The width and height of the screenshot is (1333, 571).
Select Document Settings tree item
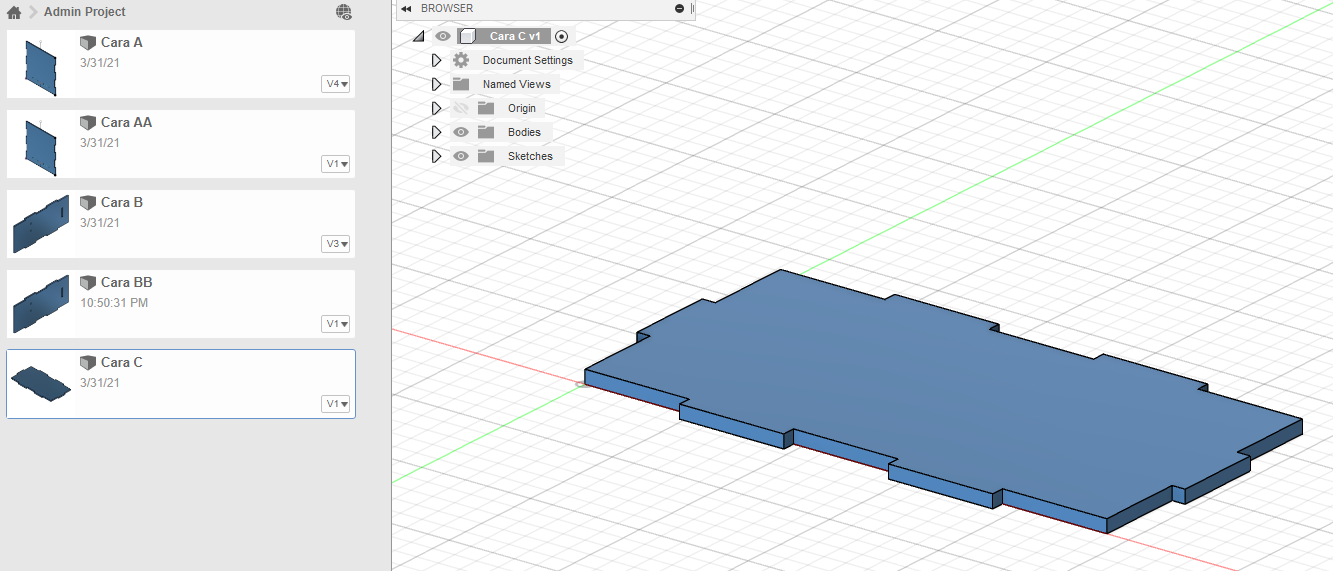[528, 60]
